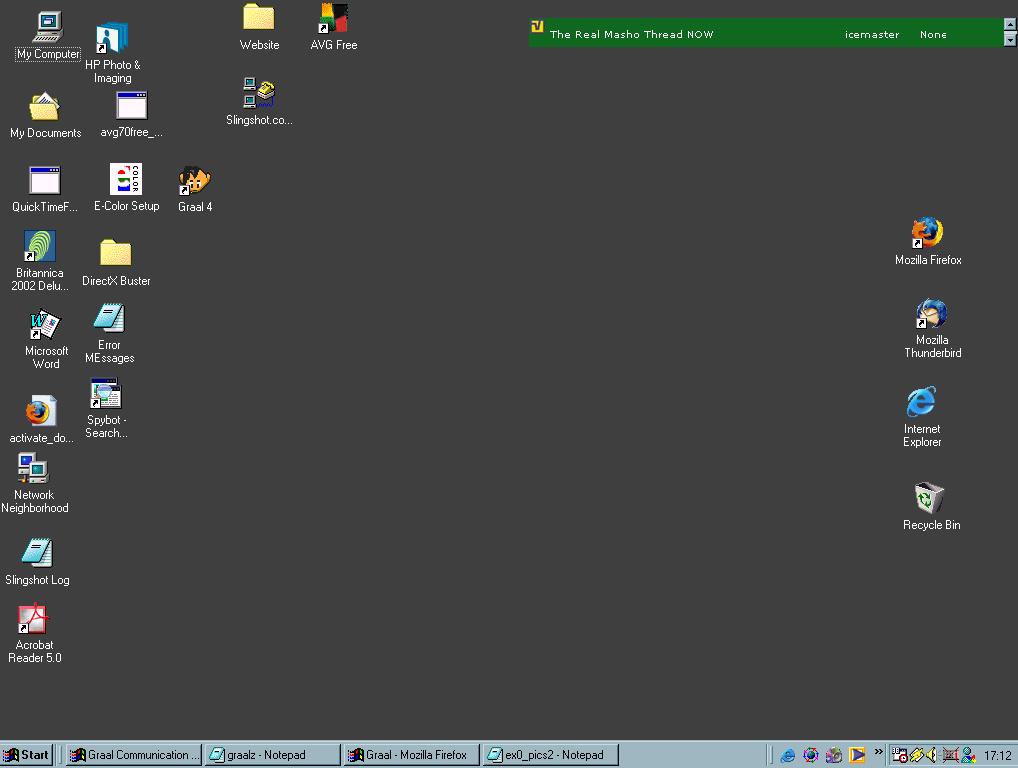Switch to graalz - Notepad taskbar window
The width and height of the screenshot is (1018, 768).
tap(270, 755)
